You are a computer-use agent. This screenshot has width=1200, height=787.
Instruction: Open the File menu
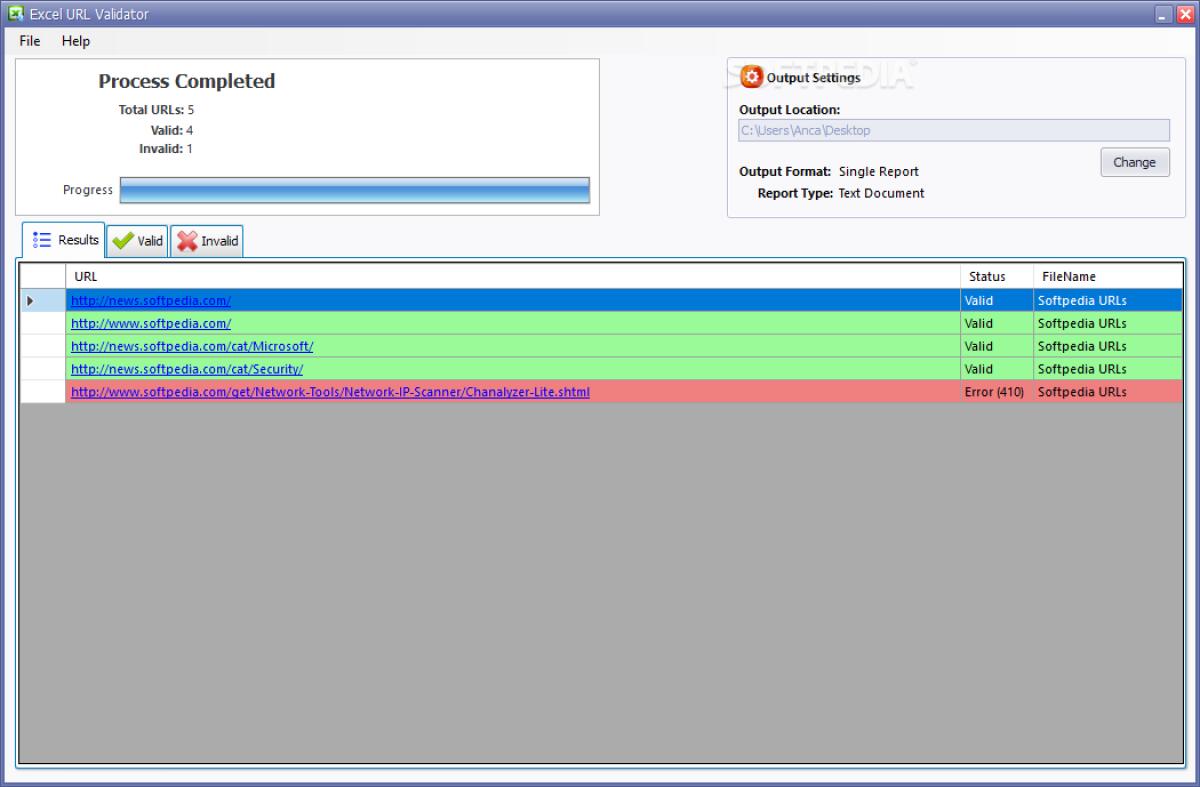(x=29, y=41)
